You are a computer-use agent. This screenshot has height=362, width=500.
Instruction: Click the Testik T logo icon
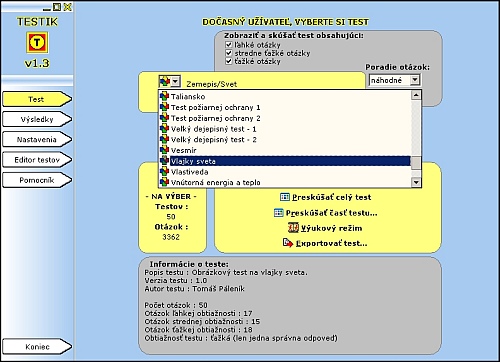point(37,42)
